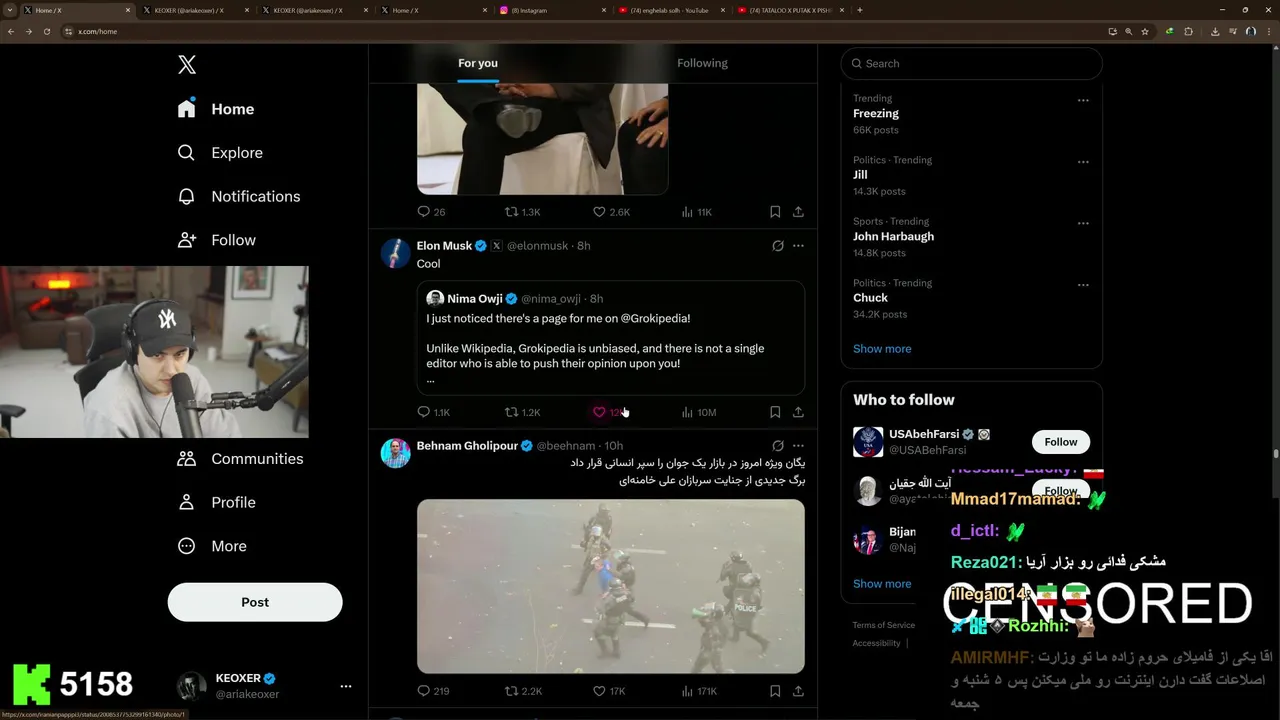Open more options for Jill trend

[1083, 162]
